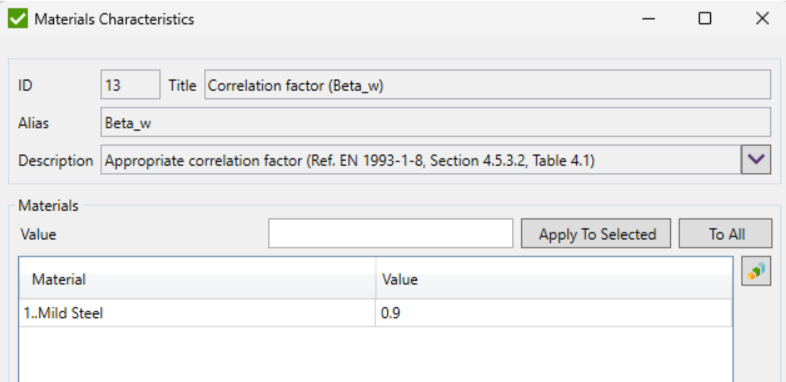The width and height of the screenshot is (786, 382).
Task: Click the ID field showing 13
Action: (x=130, y=85)
